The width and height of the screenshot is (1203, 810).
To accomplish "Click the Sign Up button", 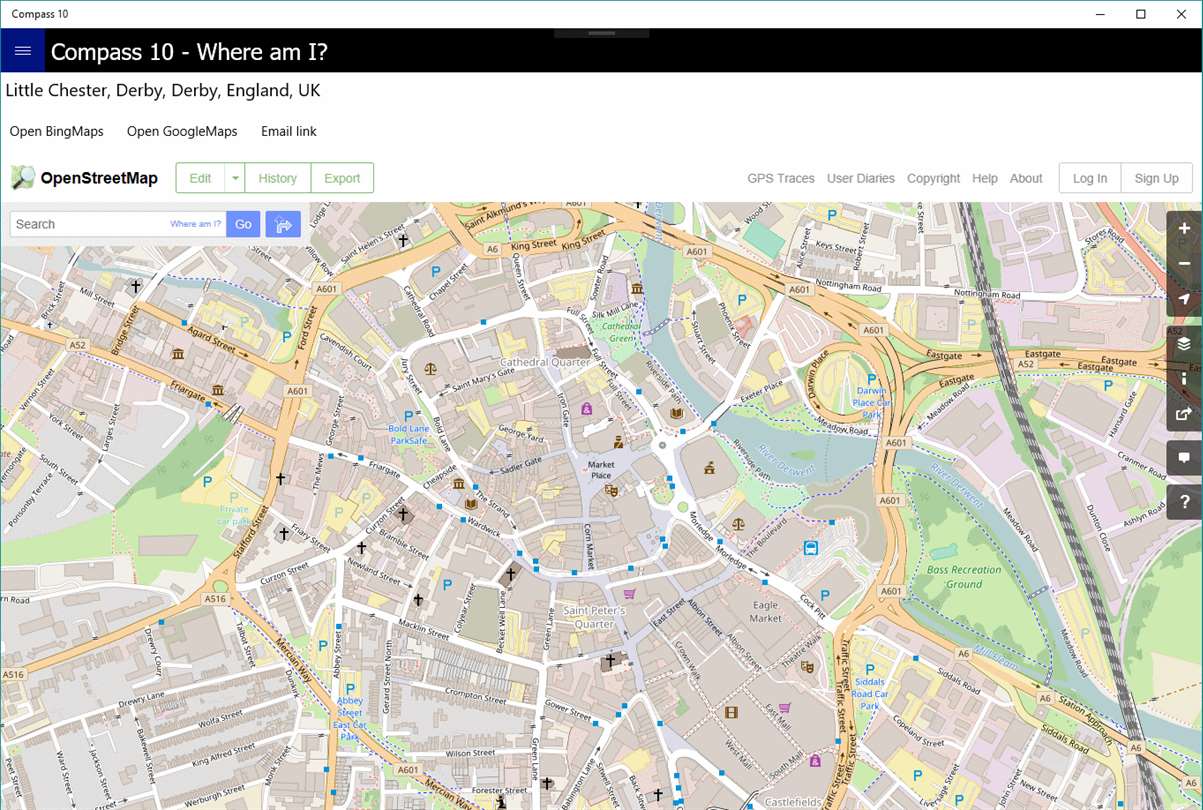I will click(1157, 178).
